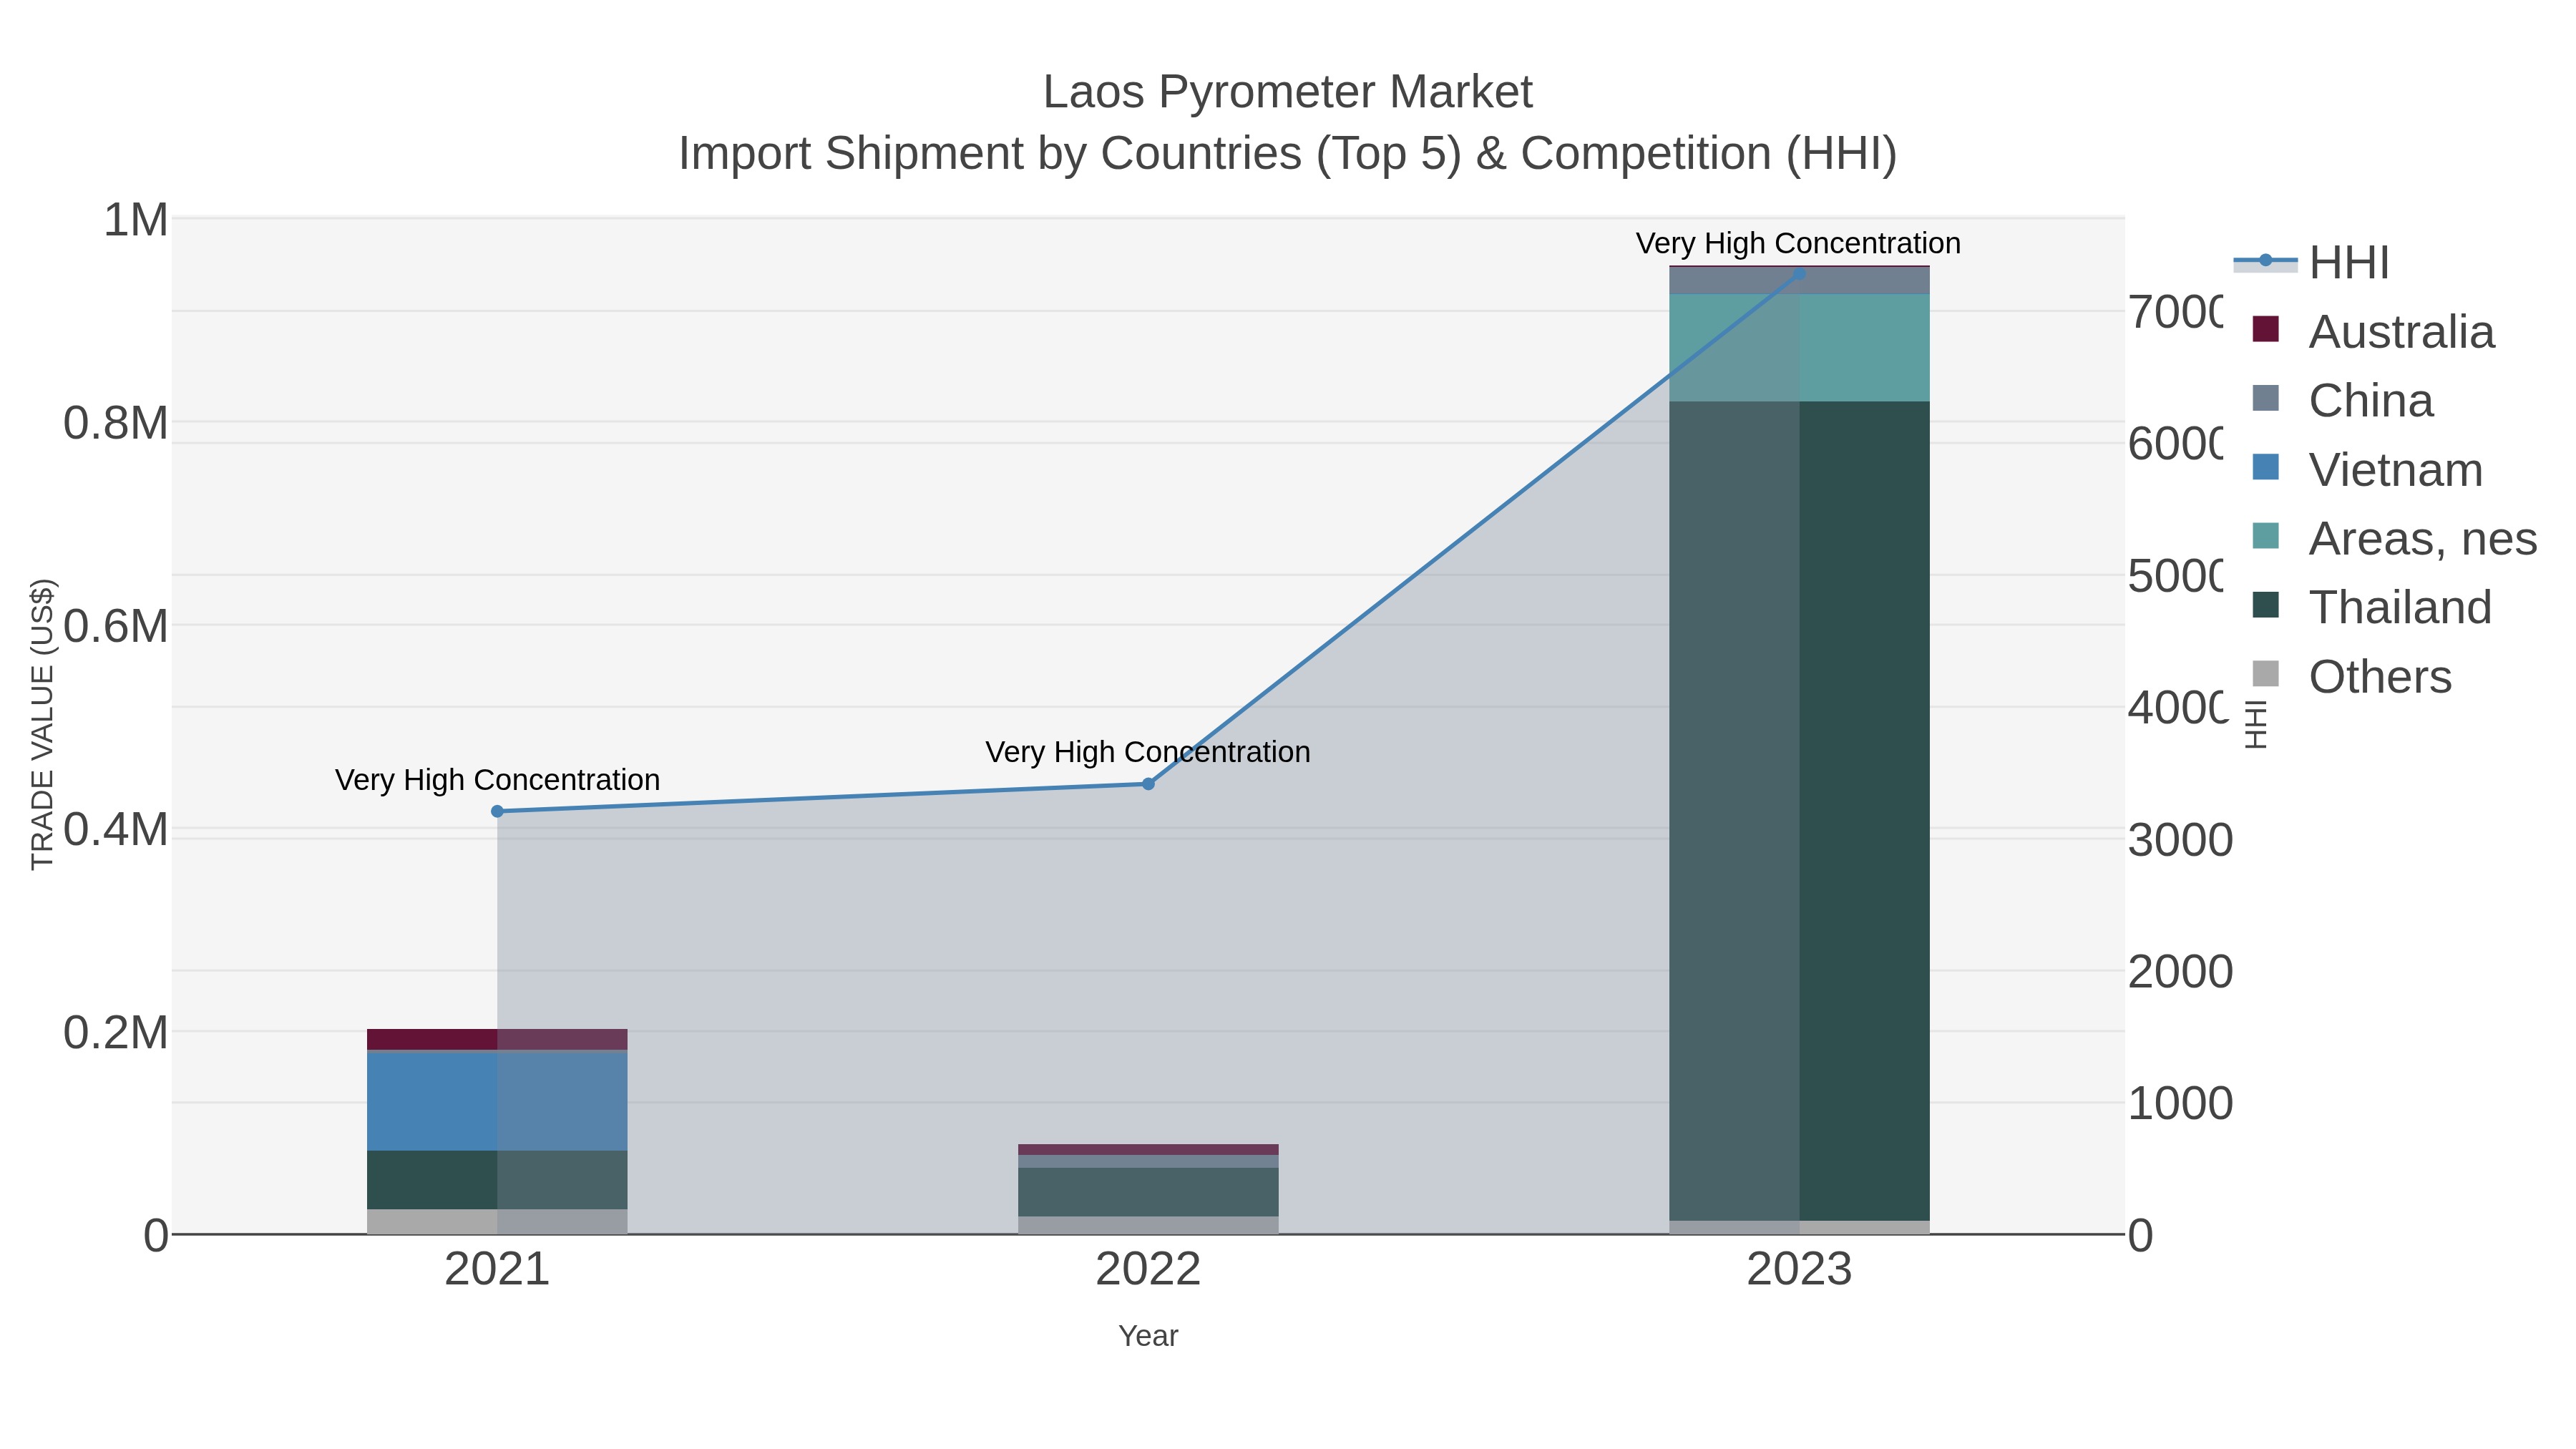This screenshot has height=1449, width=2576.
Task: Click the 2000 tick on HHI axis
Action: coord(2180,972)
